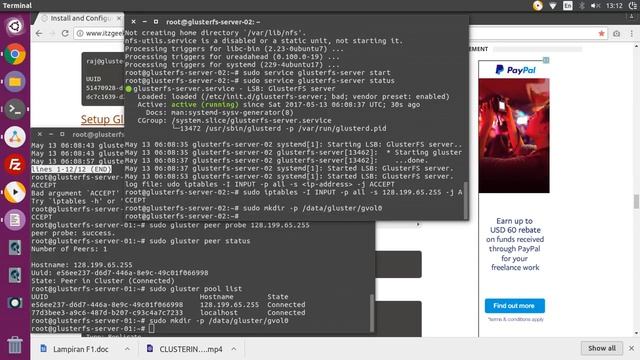The image size is (640, 360).
Task: Launch FileZilla from the dock
Action: pyautogui.click(x=15, y=164)
